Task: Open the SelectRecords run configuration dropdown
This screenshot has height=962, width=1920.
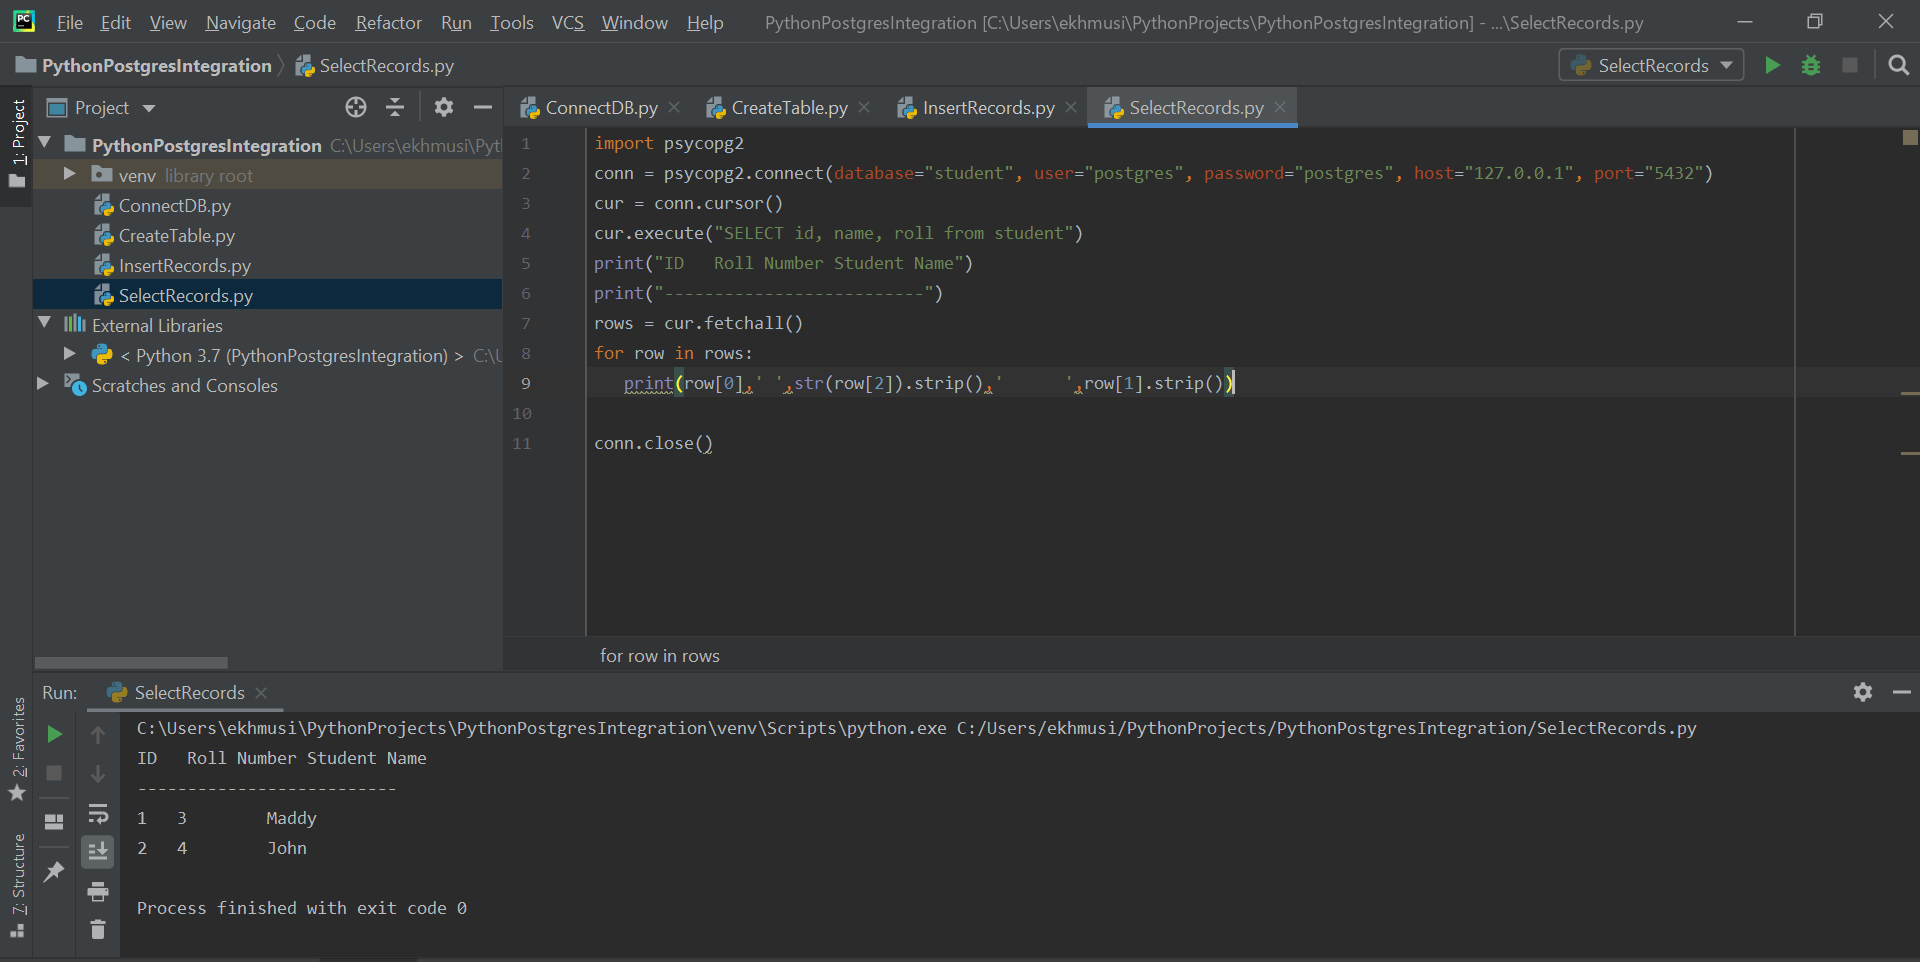Action: (1651, 65)
